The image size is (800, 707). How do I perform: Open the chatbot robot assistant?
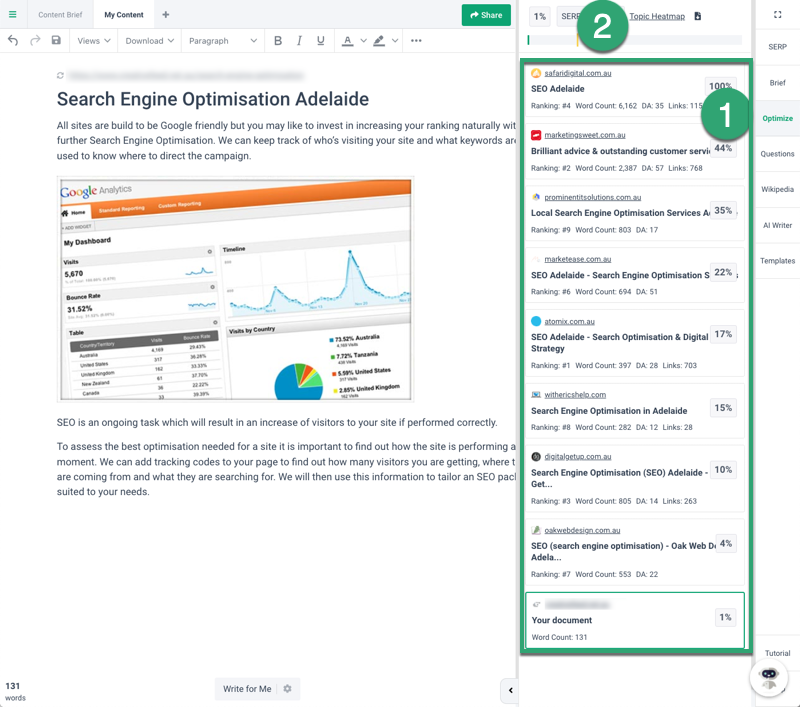[769, 677]
